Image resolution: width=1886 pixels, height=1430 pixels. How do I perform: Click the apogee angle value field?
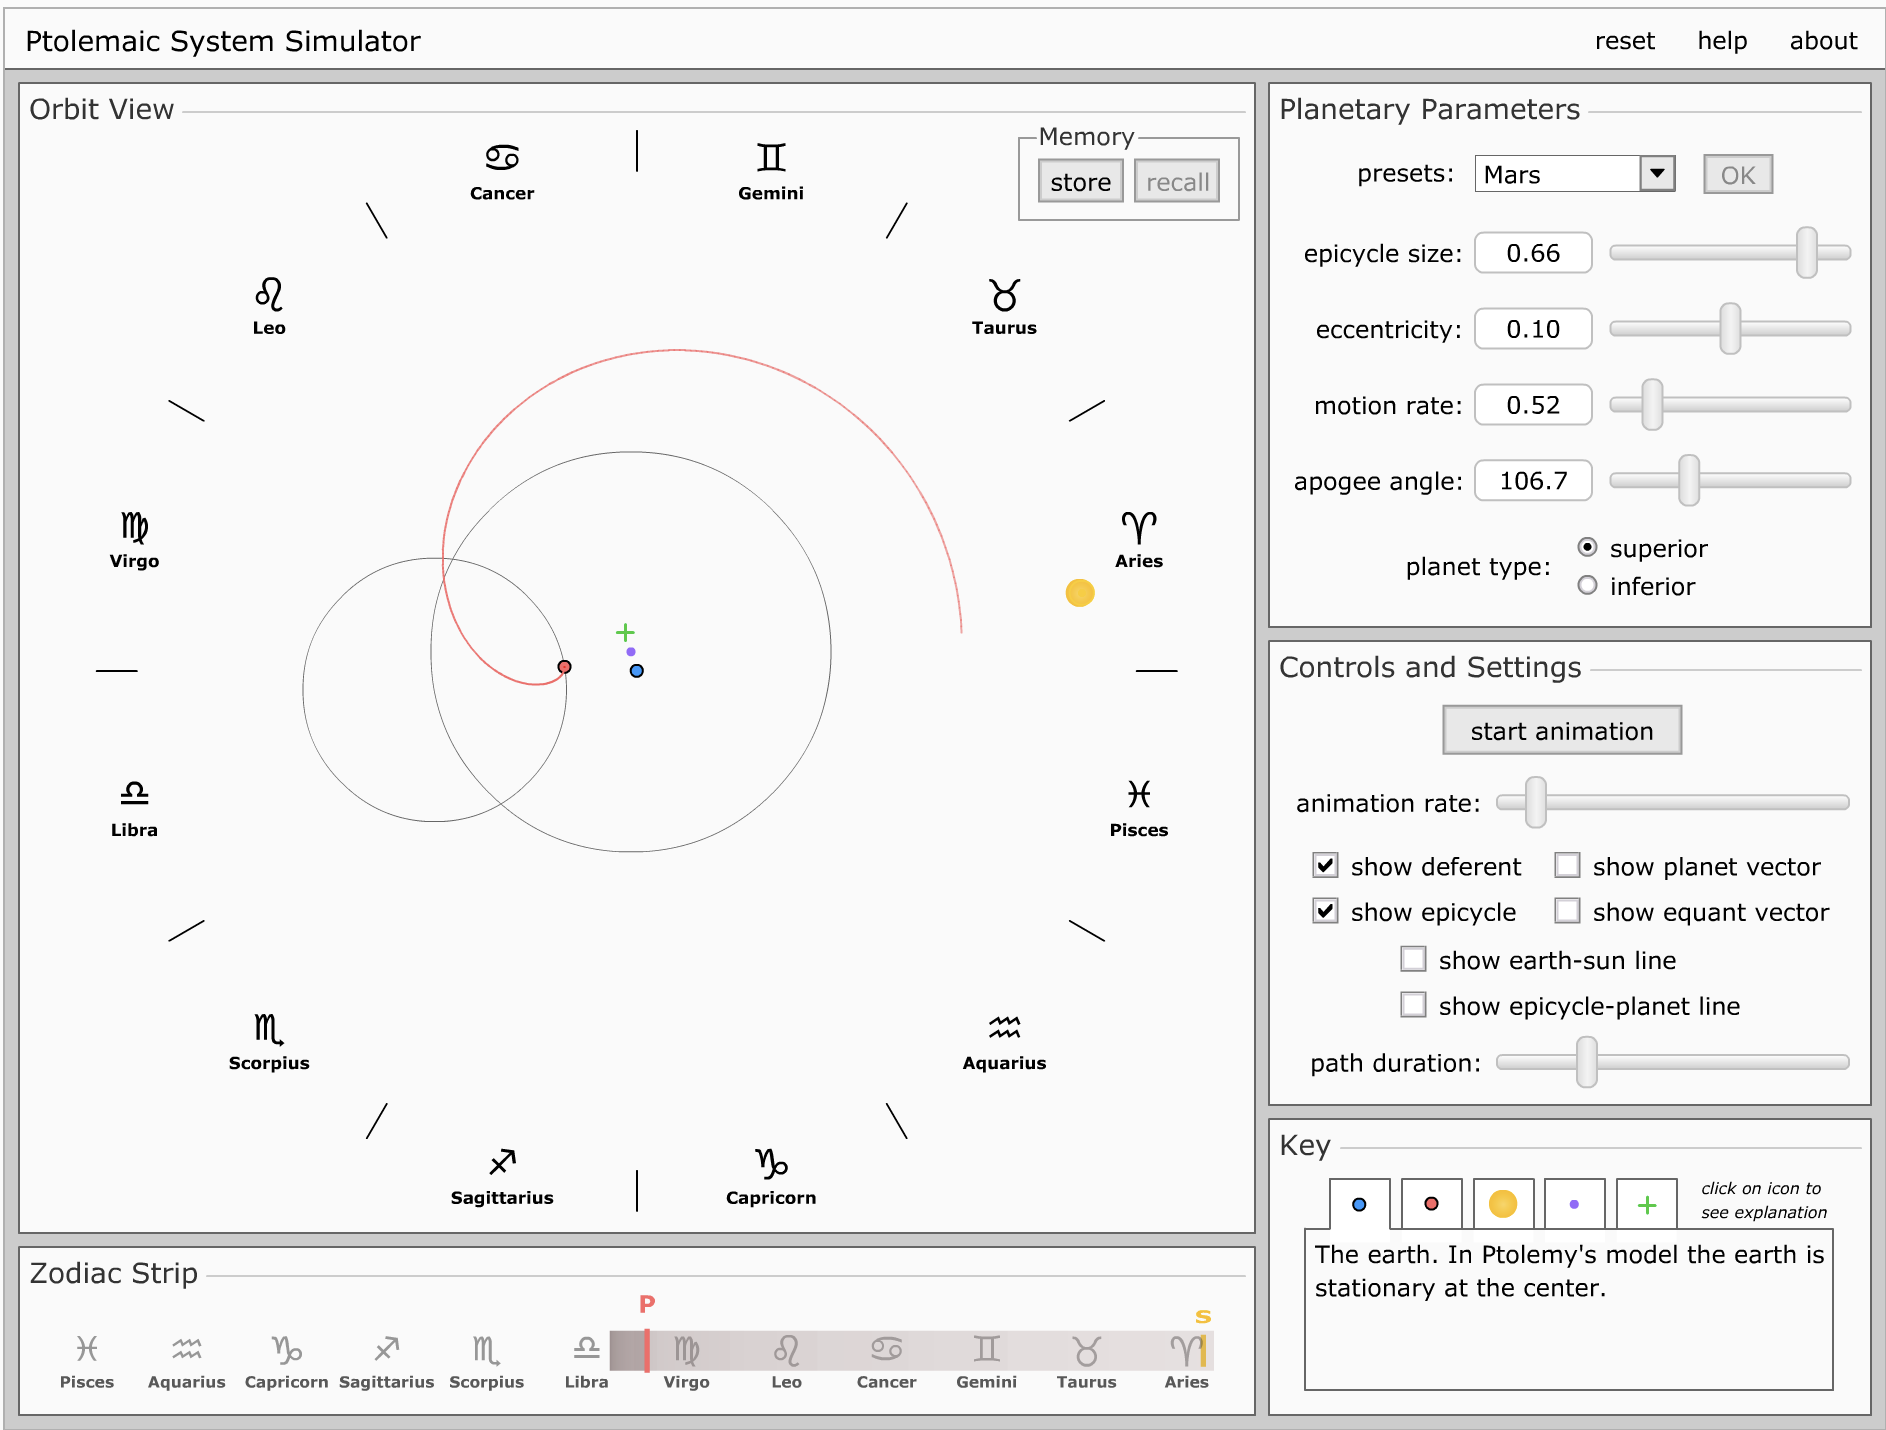(x=1533, y=481)
